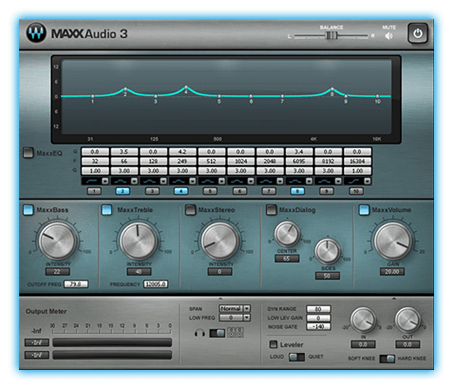Toggle EQ band 2 button

(x=123, y=191)
